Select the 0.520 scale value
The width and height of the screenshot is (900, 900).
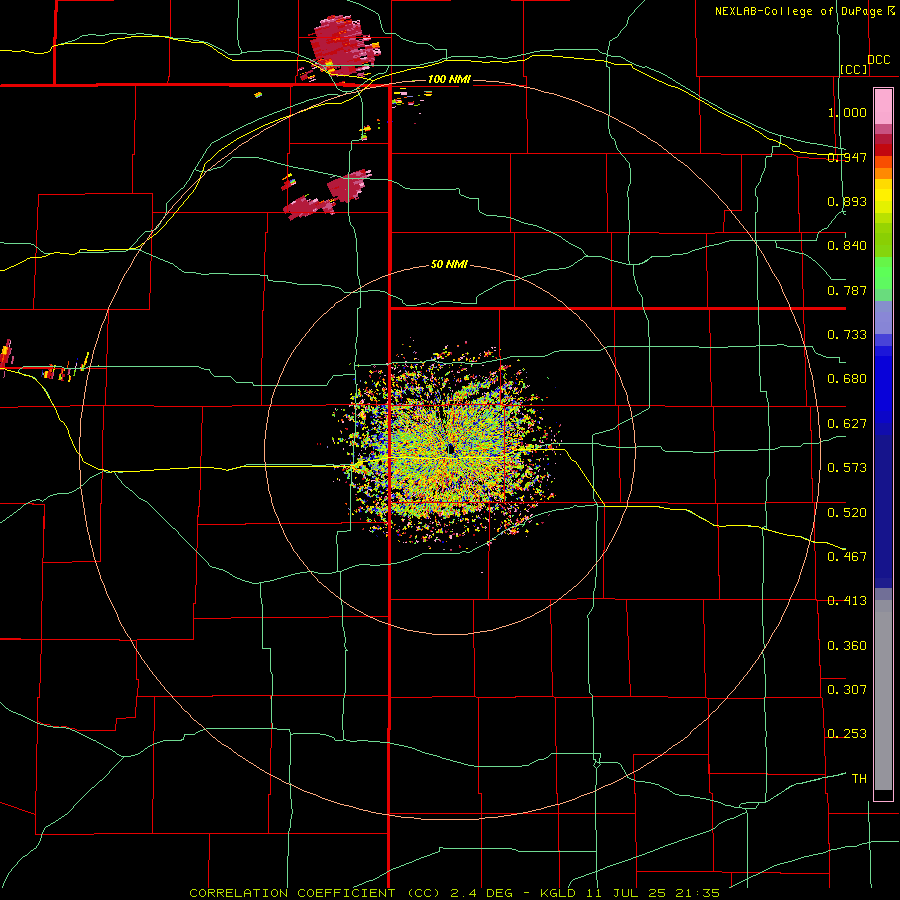click(847, 512)
